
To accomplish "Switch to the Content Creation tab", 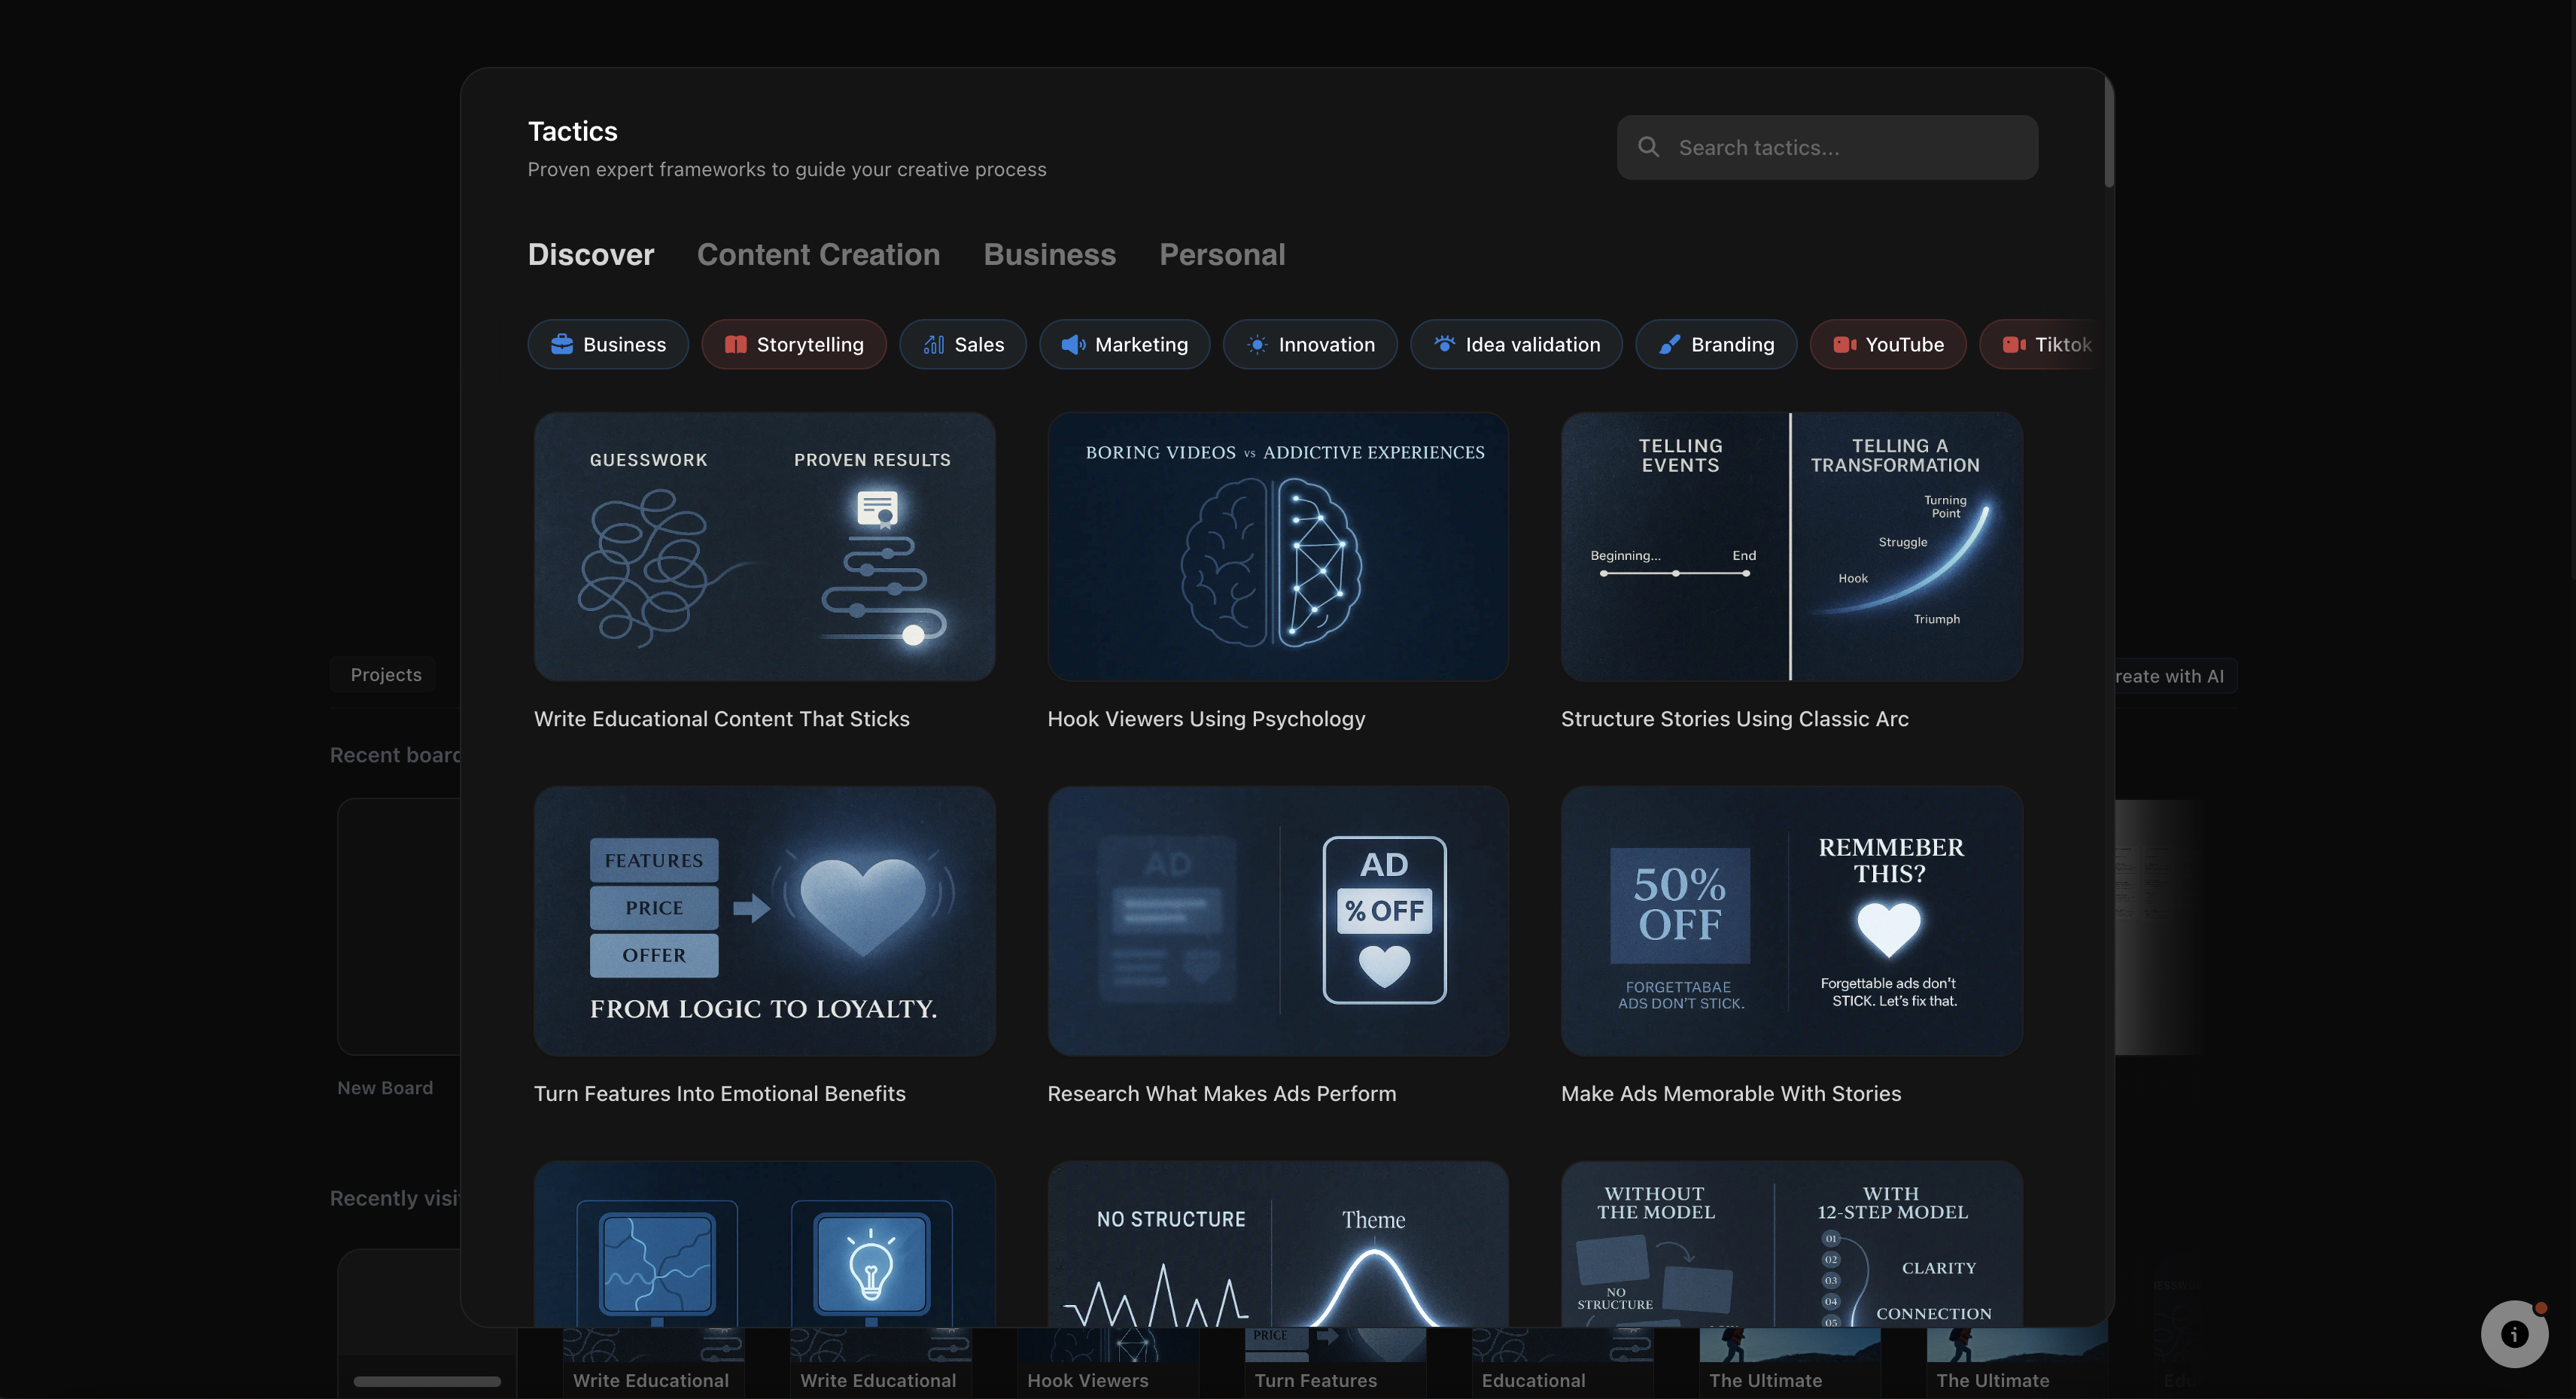I will (x=818, y=255).
